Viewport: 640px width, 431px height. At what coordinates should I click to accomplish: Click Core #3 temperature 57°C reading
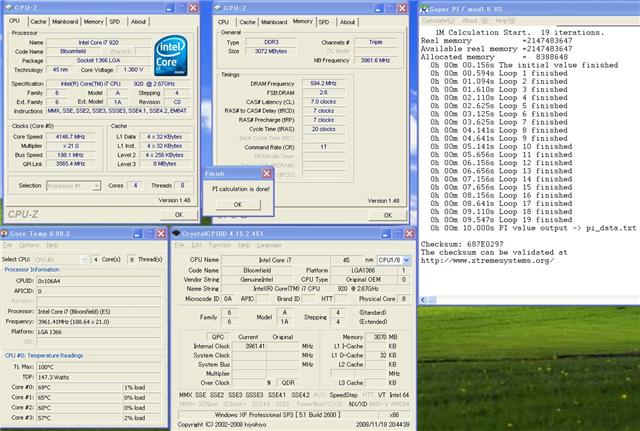tap(79, 418)
